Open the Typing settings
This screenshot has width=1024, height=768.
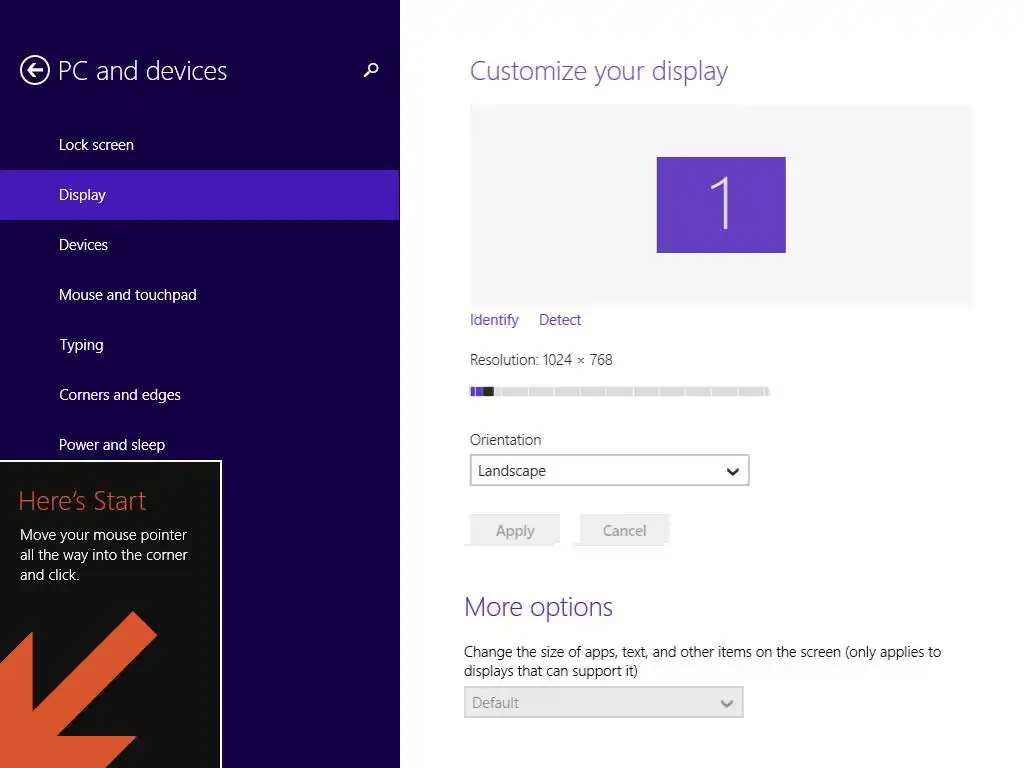click(199, 345)
